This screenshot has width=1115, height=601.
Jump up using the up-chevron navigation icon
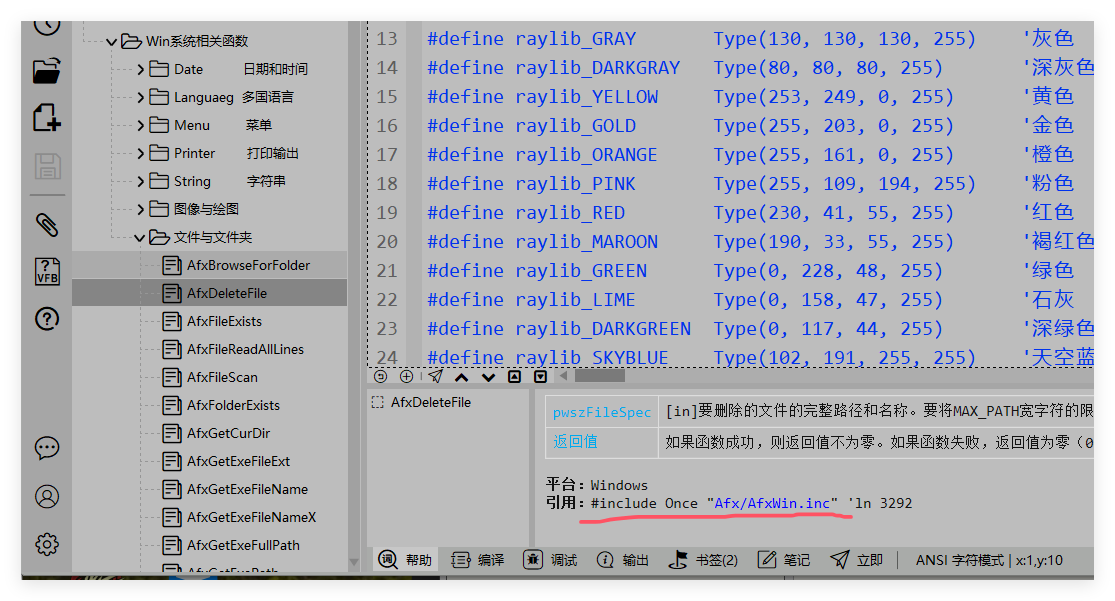coord(461,376)
